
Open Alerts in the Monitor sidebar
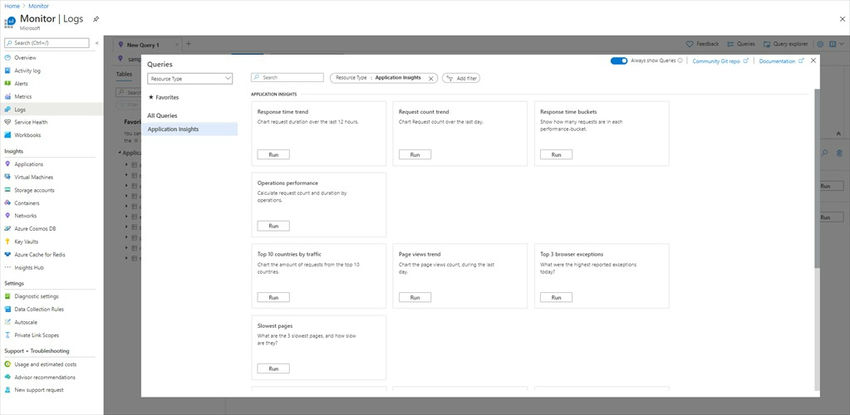coord(21,84)
